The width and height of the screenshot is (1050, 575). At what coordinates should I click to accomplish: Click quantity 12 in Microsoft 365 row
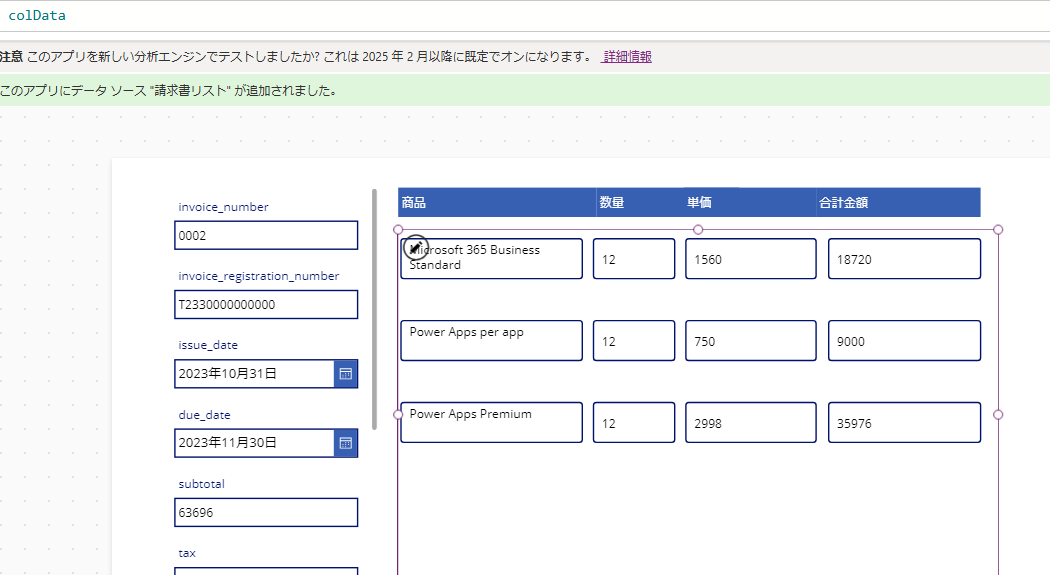633,258
